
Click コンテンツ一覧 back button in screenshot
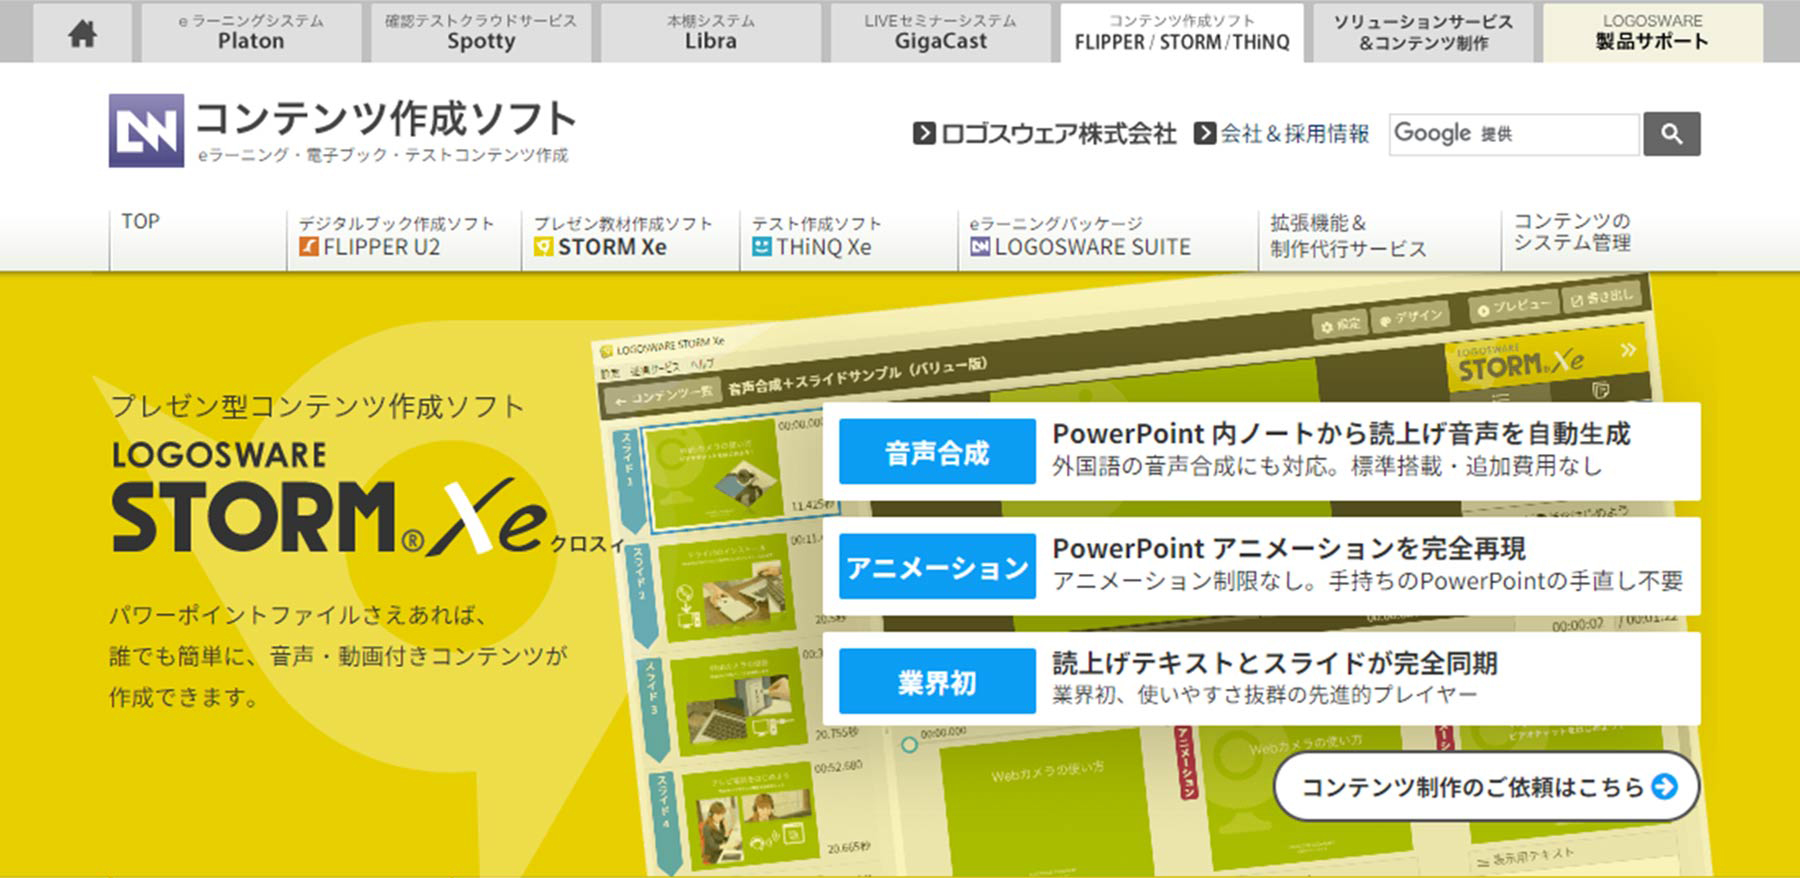click(x=664, y=396)
